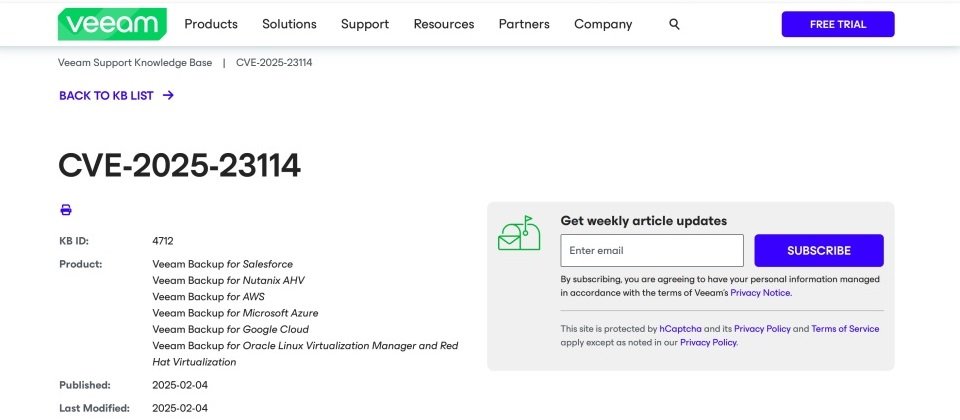The width and height of the screenshot is (960, 420).
Task: Click the Subscribe button
Action: 819,250
